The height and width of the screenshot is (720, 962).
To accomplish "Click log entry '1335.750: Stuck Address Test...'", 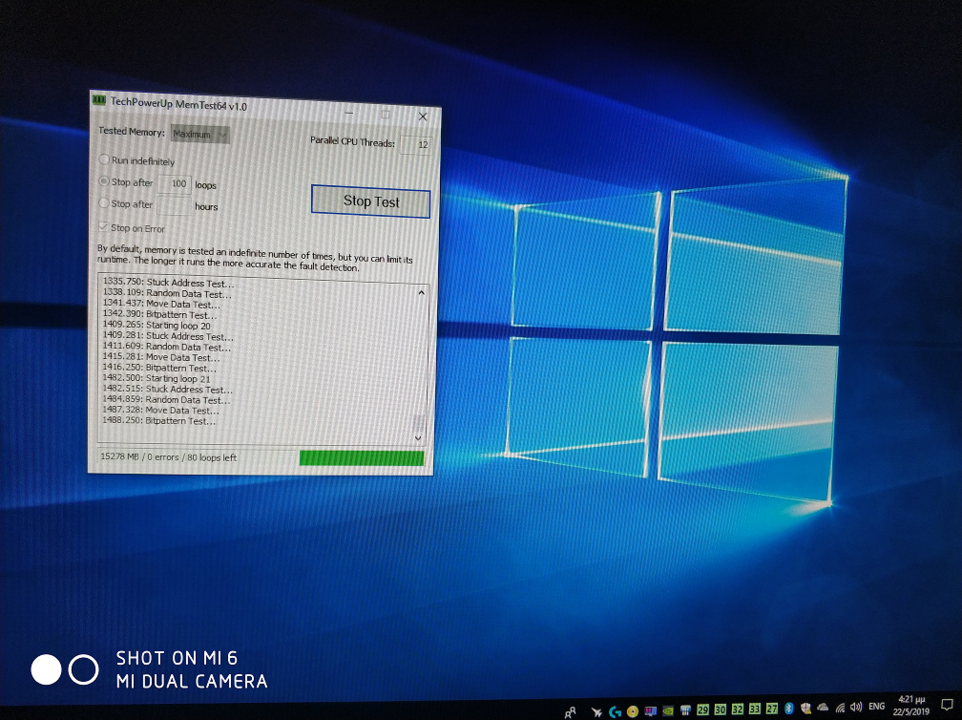I will [x=168, y=283].
